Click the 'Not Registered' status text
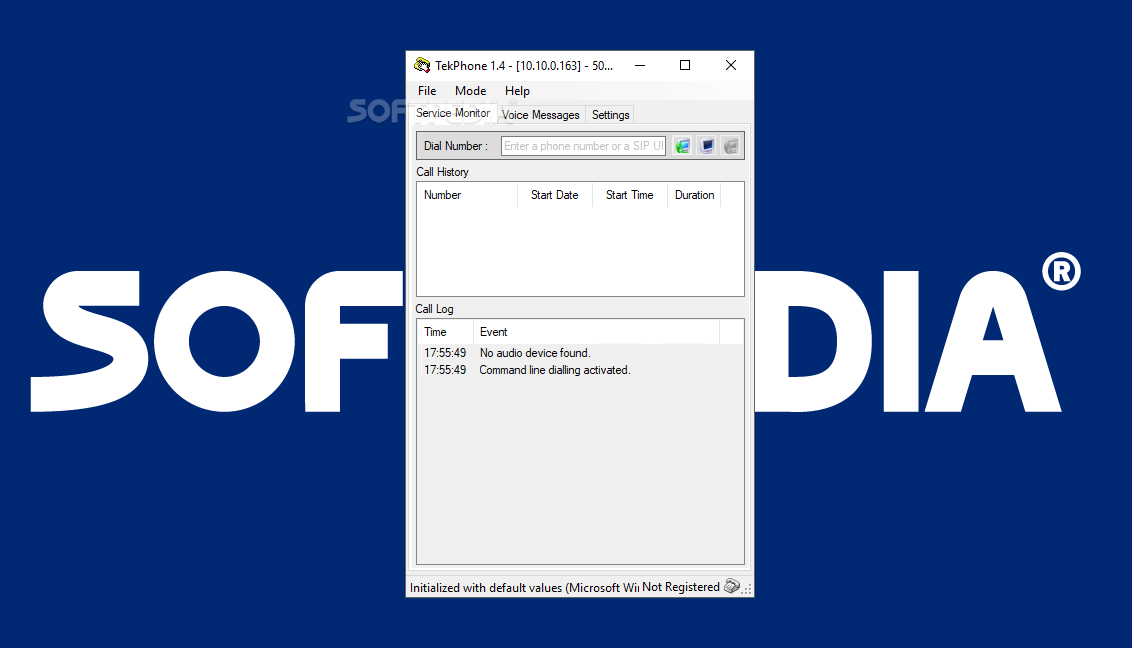This screenshot has width=1132, height=648. click(x=681, y=587)
